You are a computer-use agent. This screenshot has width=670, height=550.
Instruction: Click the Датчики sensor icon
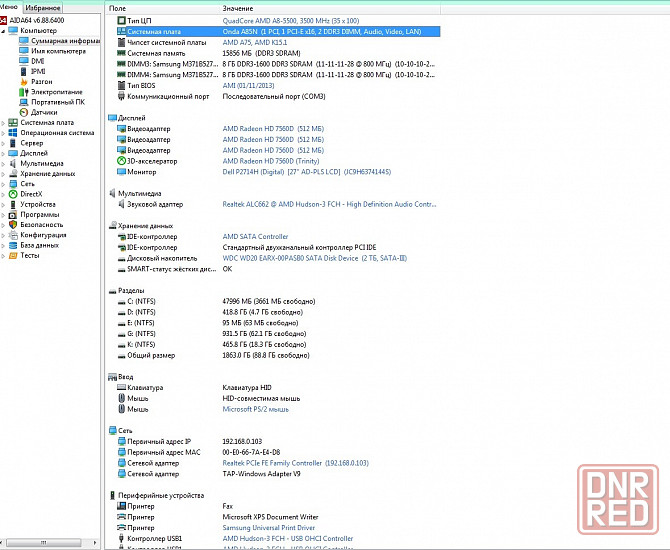click(x=24, y=112)
